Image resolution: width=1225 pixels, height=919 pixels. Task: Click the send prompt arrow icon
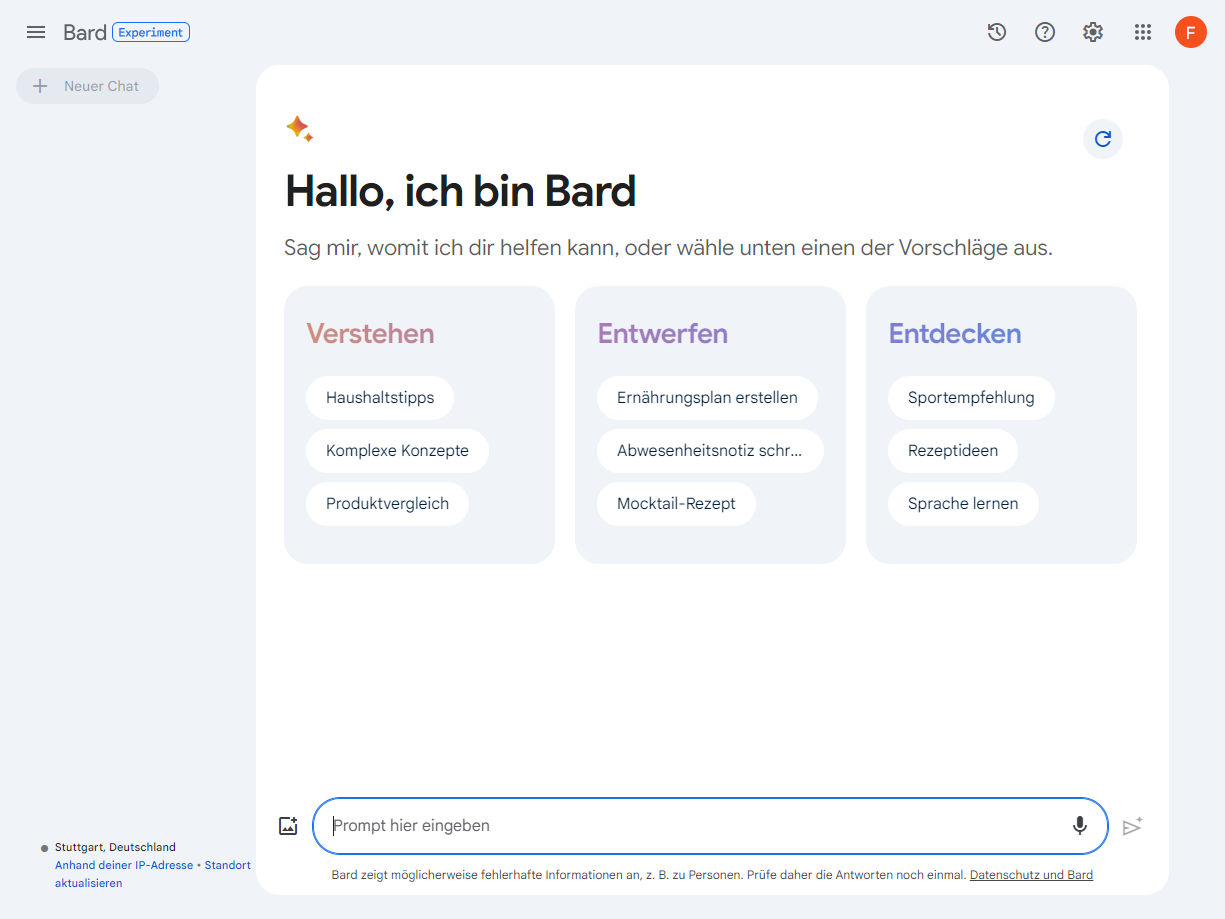1132,826
